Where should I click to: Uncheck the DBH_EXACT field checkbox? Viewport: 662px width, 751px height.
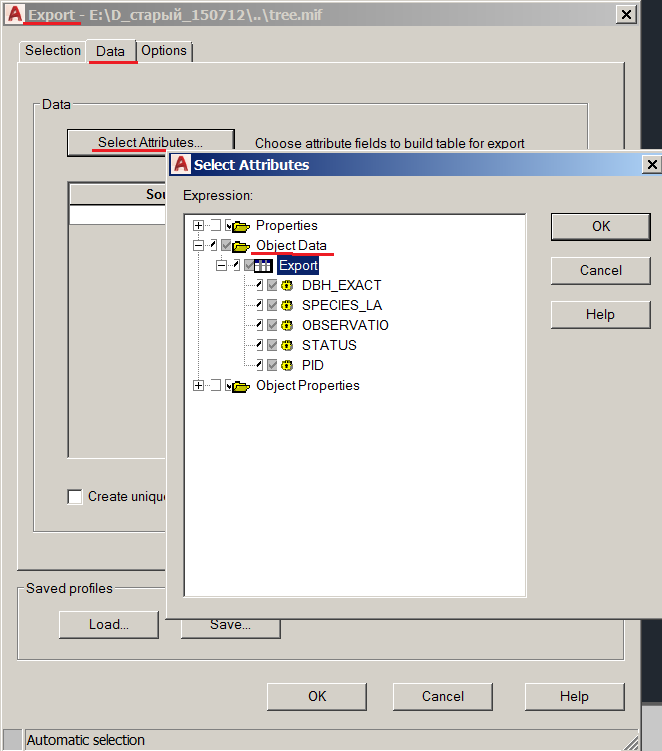coord(272,285)
